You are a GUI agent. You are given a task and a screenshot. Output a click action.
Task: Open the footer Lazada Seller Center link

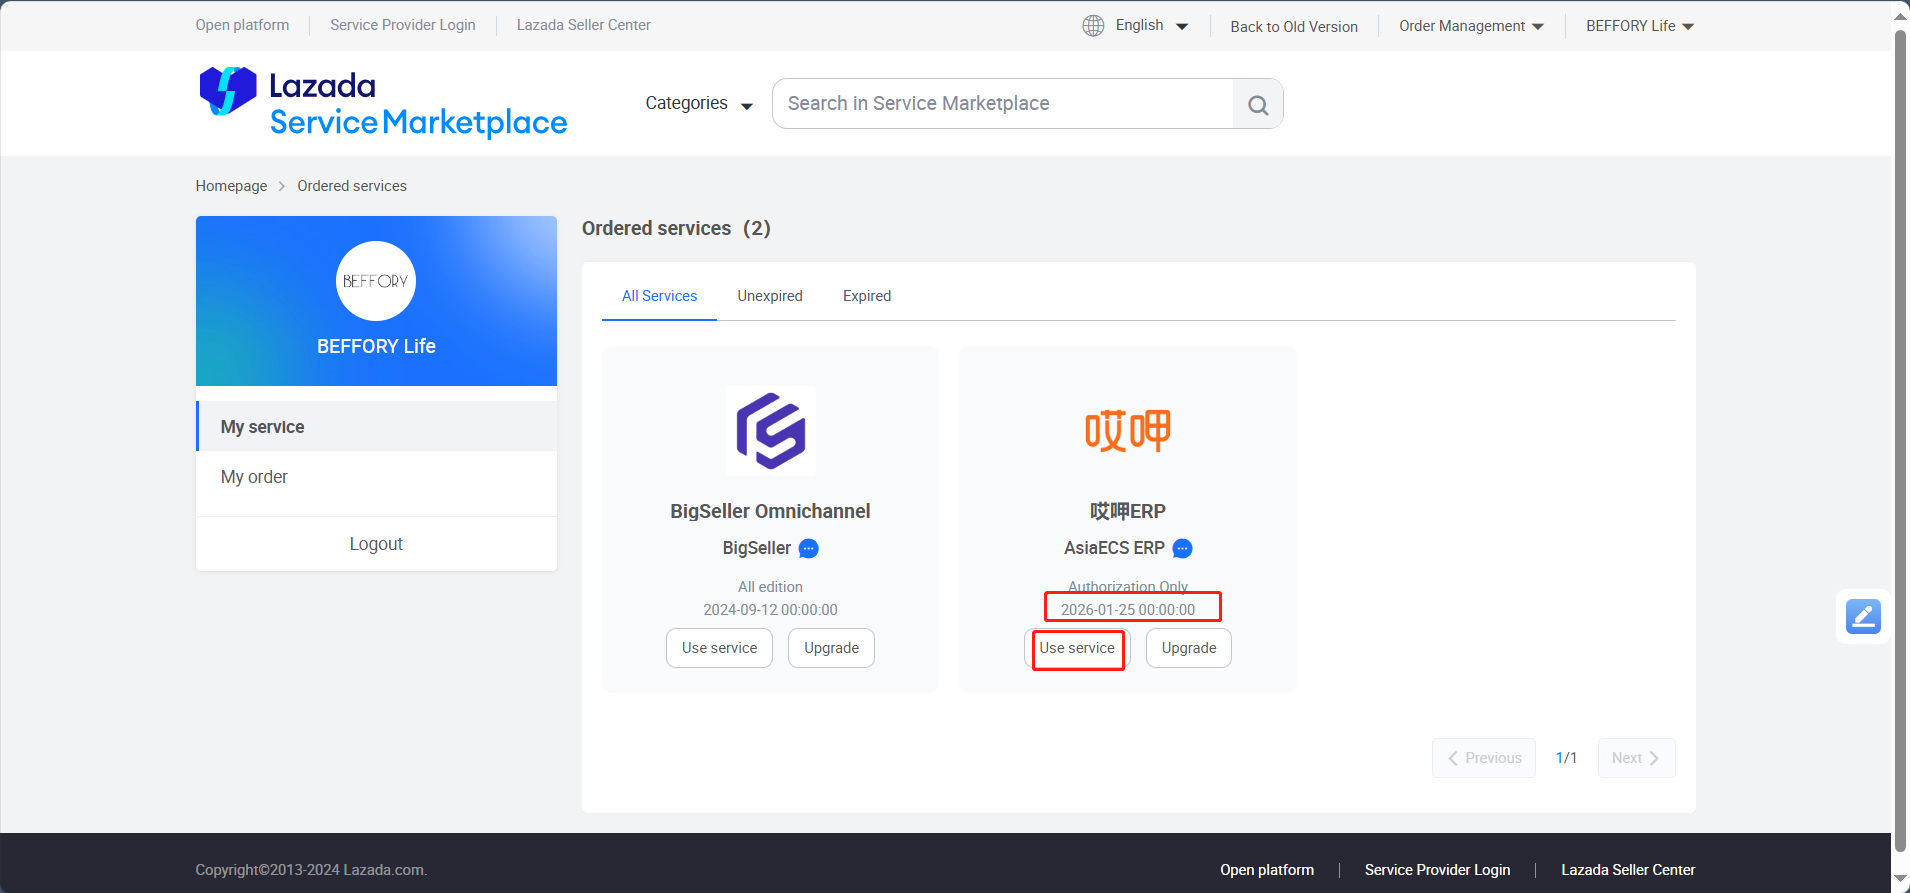[x=1628, y=870]
